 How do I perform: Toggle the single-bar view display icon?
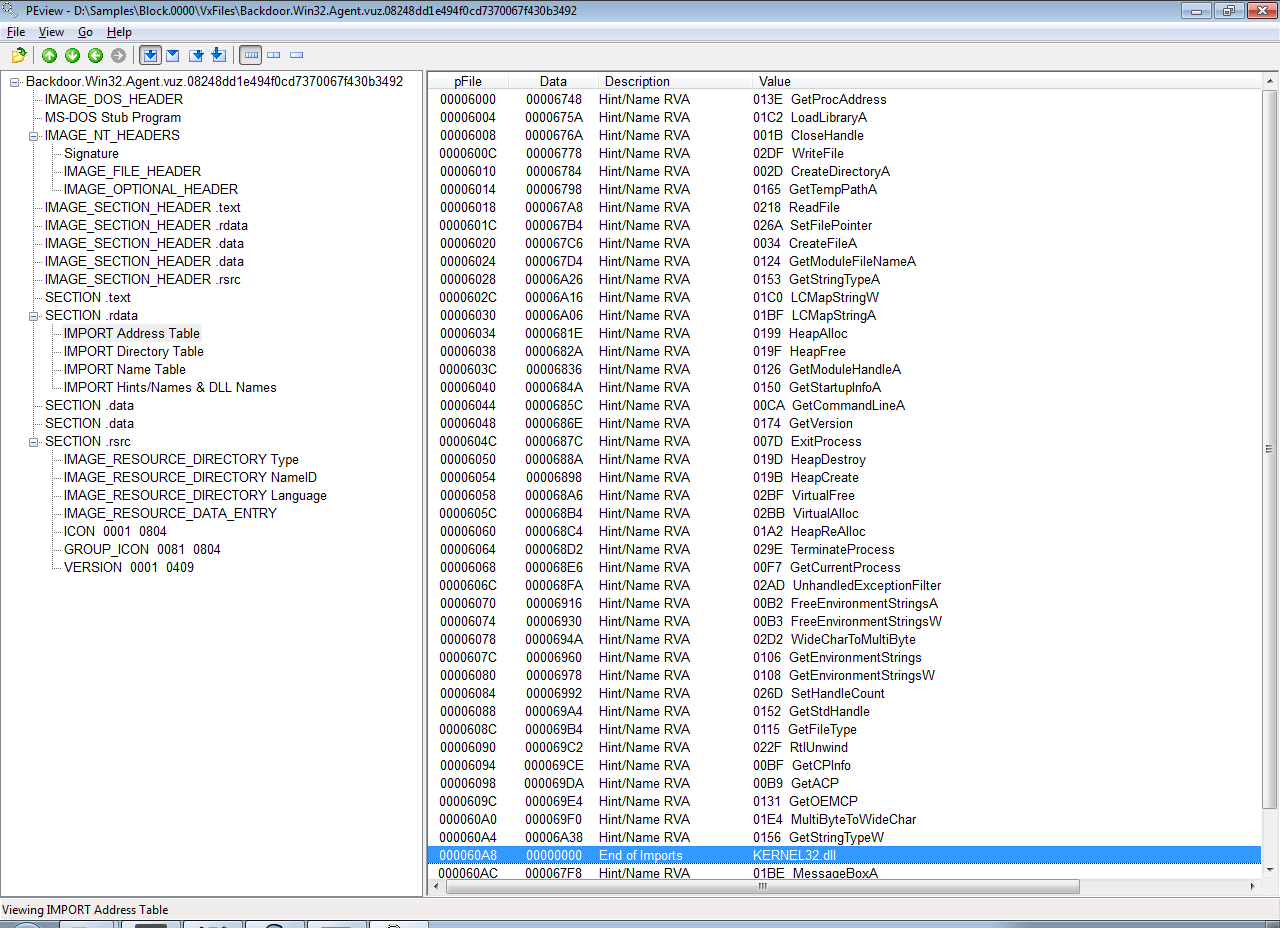(x=295, y=55)
